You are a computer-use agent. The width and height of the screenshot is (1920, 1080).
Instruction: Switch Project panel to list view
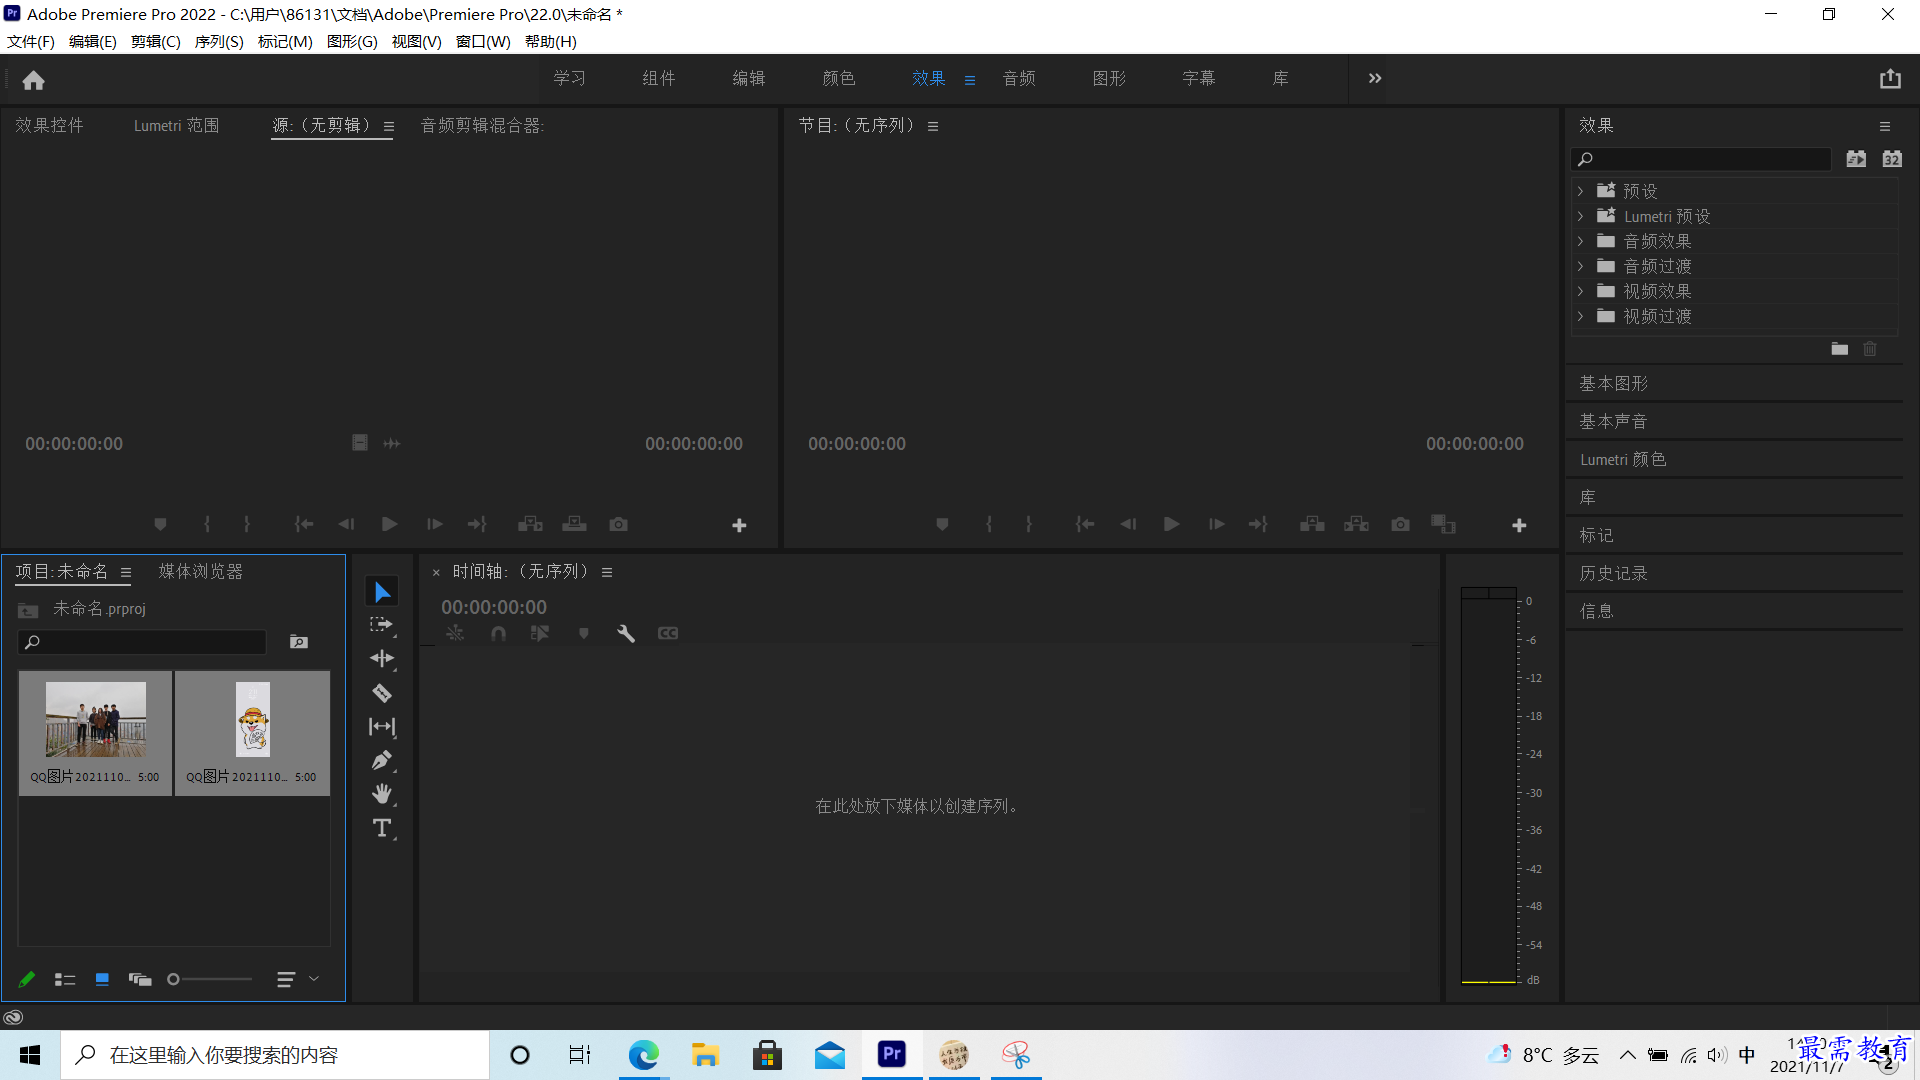(x=65, y=979)
